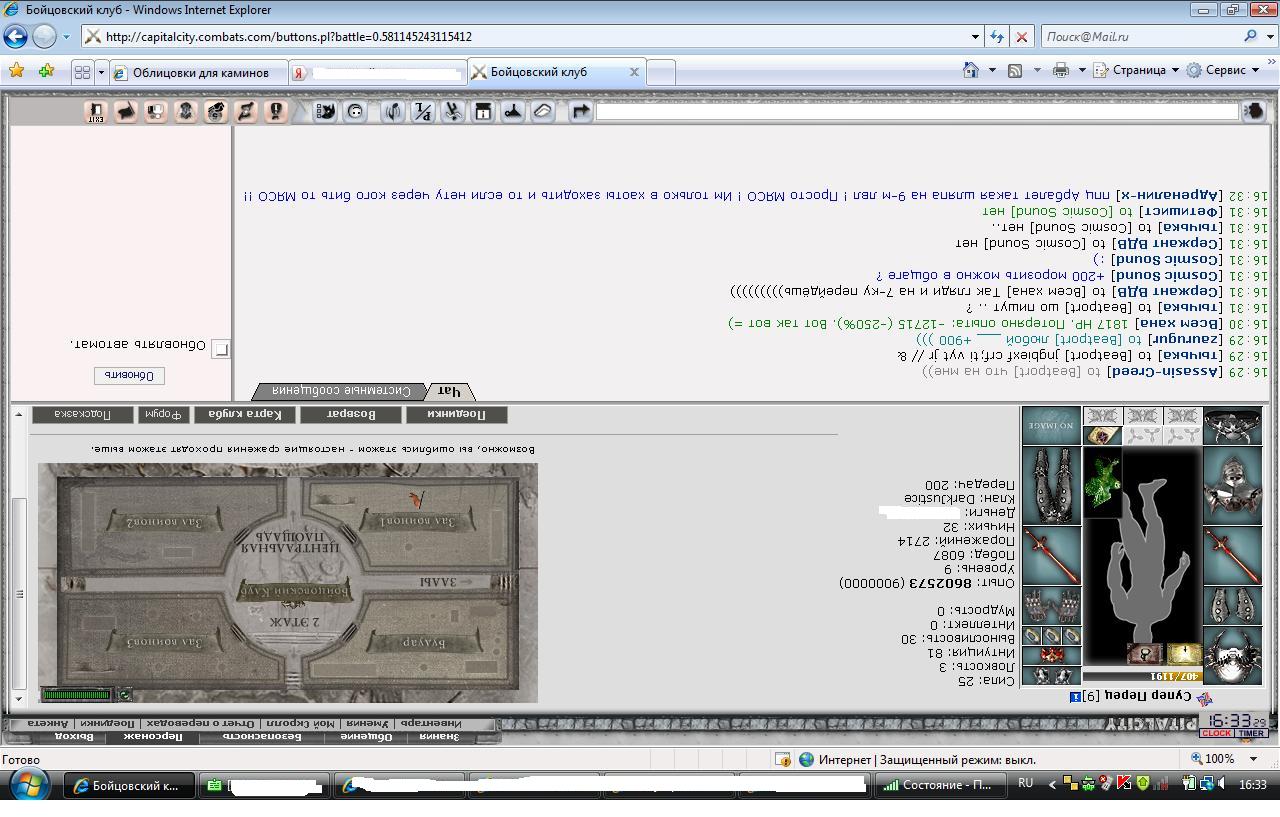Open the recent pages dropdown arrow
The image size is (1280, 817).
(x=66, y=36)
